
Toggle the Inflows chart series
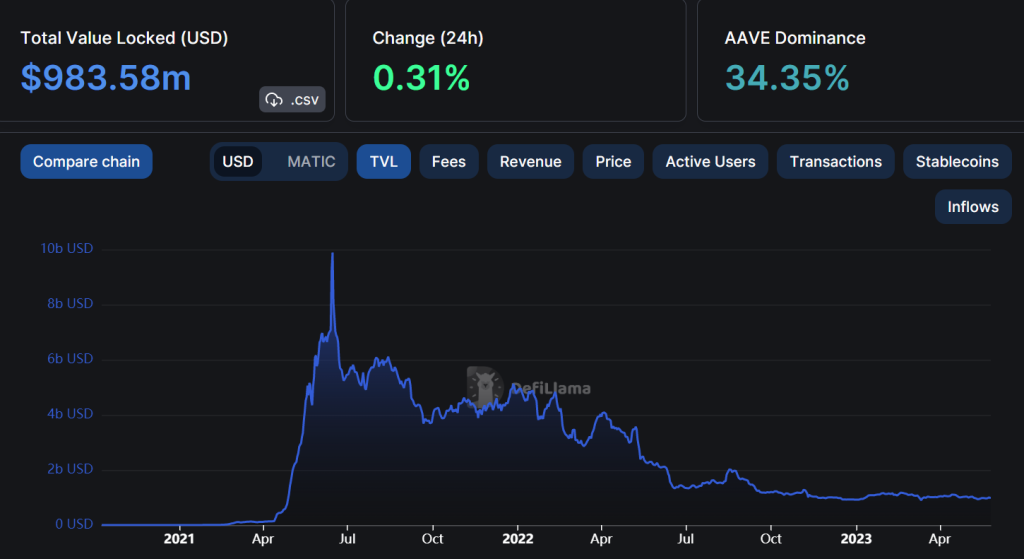[973, 206]
